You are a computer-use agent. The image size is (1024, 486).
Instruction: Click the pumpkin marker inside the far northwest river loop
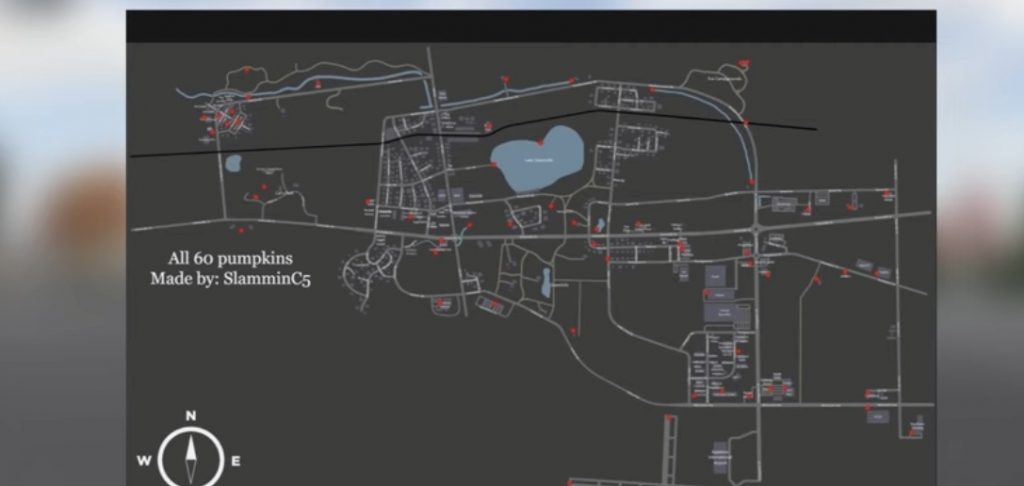[246, 70]
